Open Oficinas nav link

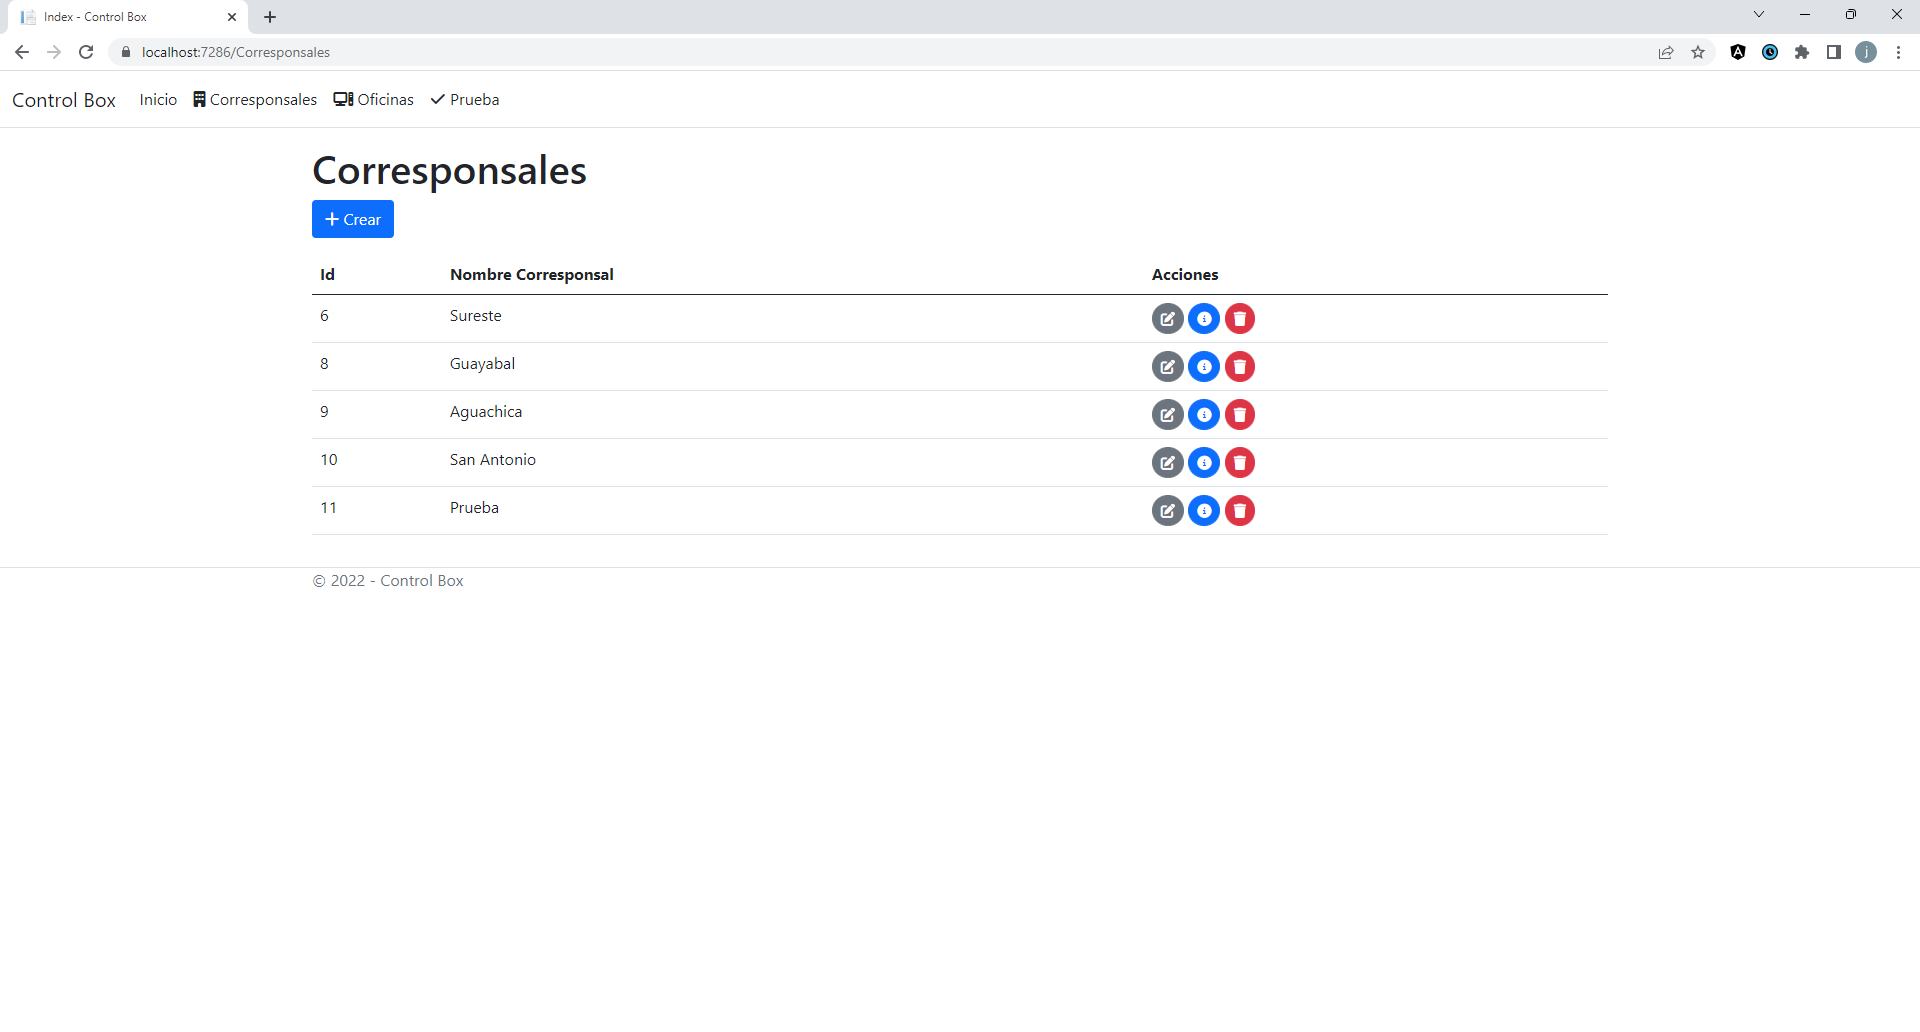pos(374,100)
